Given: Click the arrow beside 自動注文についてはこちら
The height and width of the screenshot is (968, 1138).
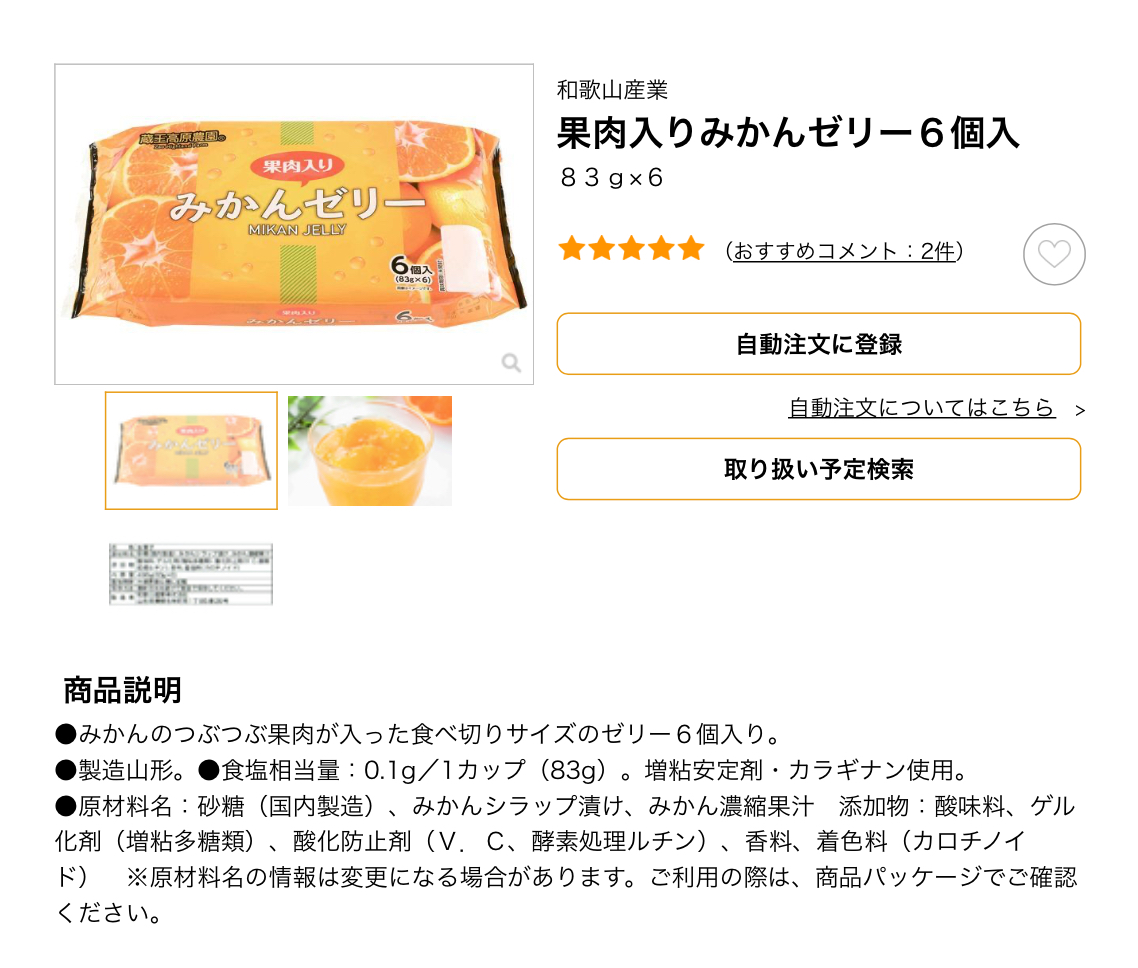Looking at the screenshot, I should (x=1079, y=410).
